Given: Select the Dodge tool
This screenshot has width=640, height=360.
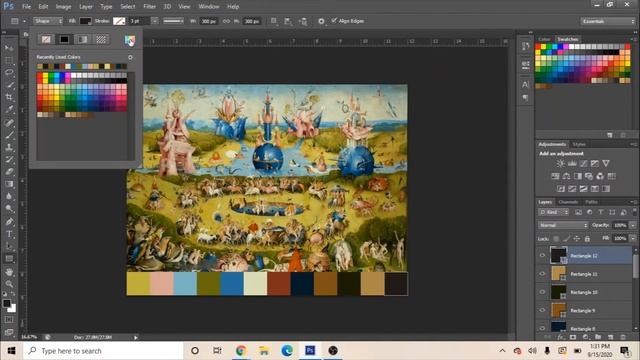Looking at the screenshot, I should pos(9,209).
